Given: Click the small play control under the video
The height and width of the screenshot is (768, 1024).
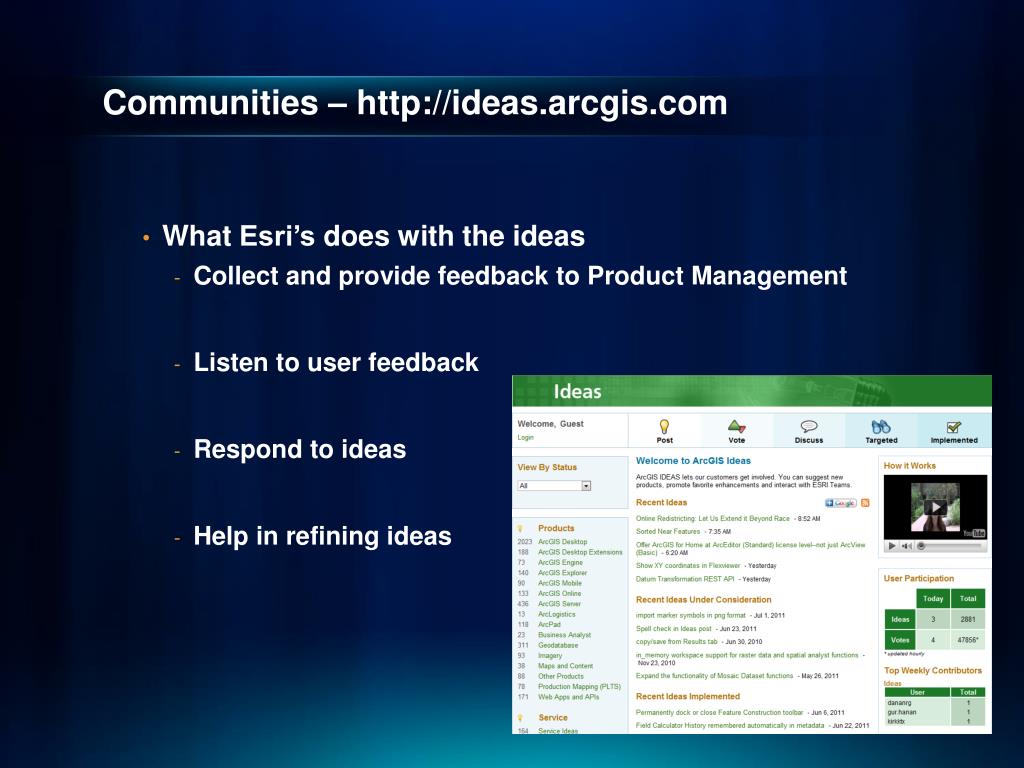Looking at the screenshot, I should coord(891,546).
